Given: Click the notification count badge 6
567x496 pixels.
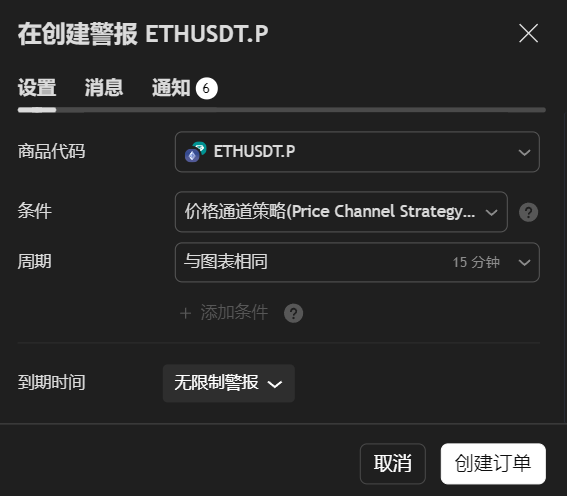Looking at the screenshot, I should pyautogui.click(x=206, y=88).
